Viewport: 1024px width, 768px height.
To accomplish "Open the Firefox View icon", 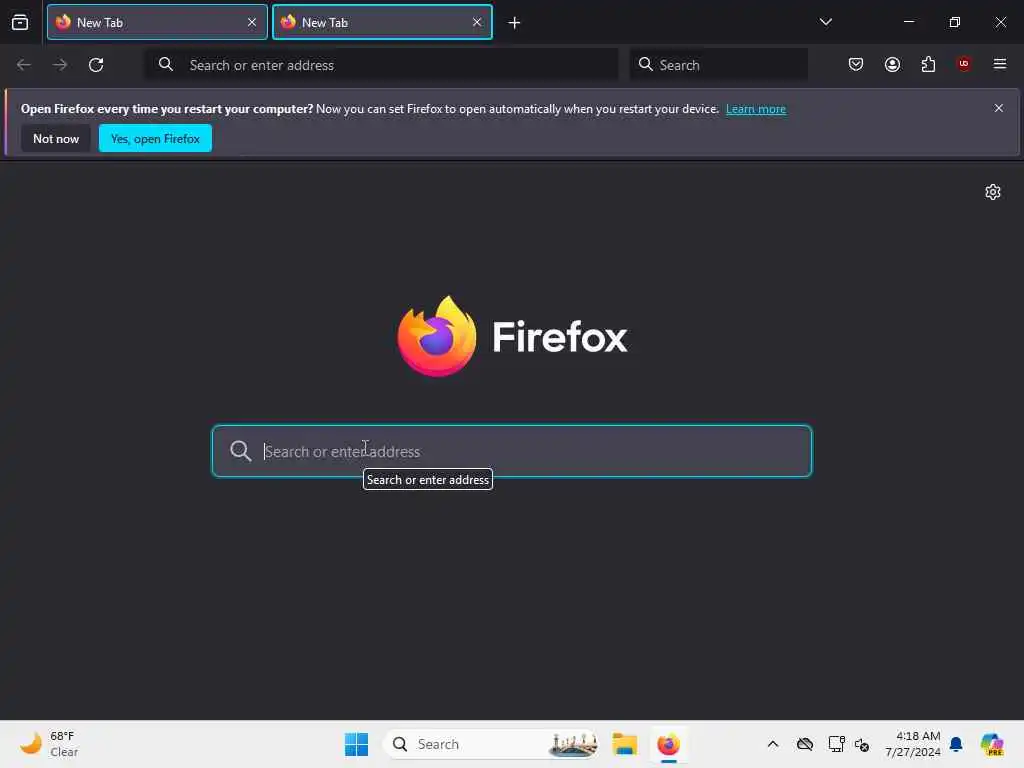I will click(x=20, y=22).
